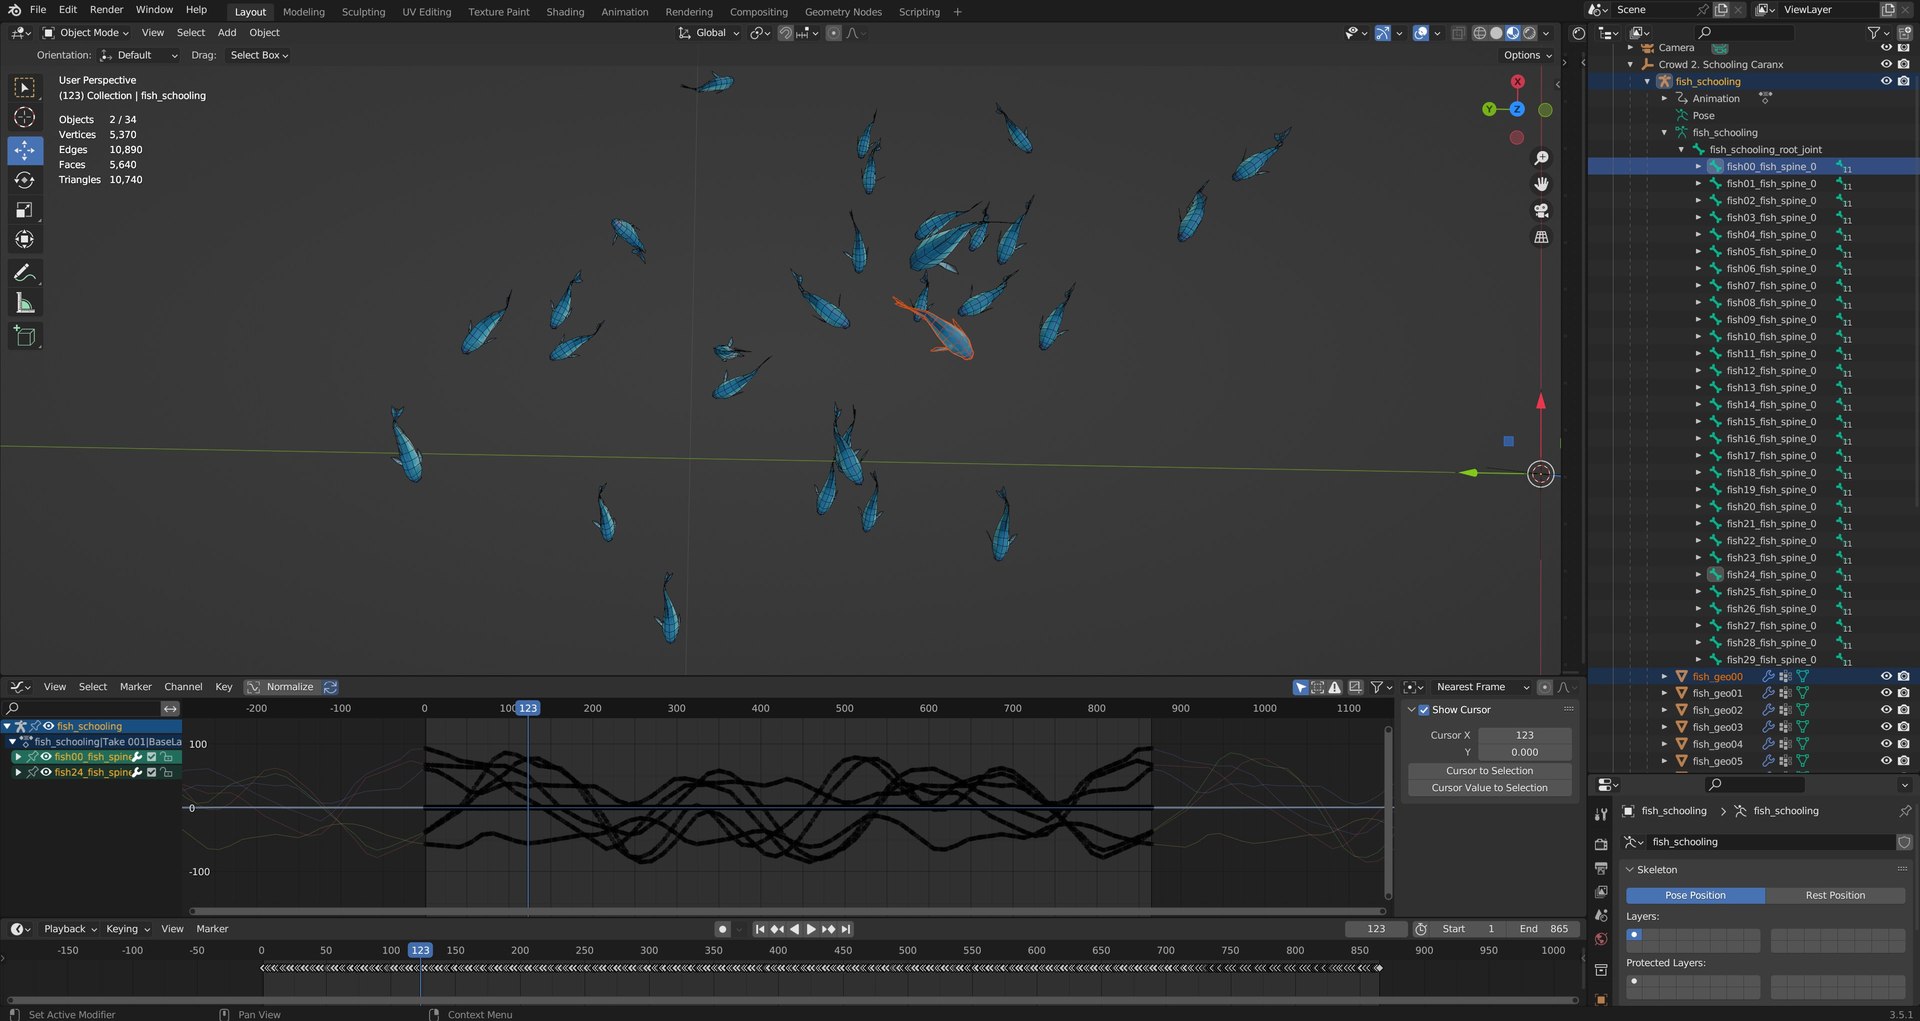This screenshot has width=1920, height=1021.
Task: Select the Pose Position option
Action: click(x=1695, y=895)
